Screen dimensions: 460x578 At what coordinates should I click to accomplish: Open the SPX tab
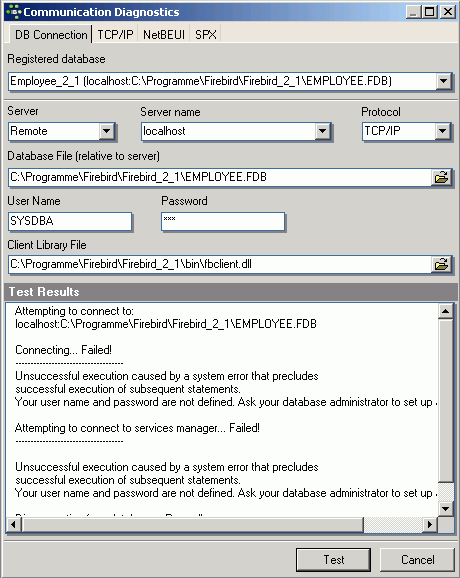click(x=206, y=35)
